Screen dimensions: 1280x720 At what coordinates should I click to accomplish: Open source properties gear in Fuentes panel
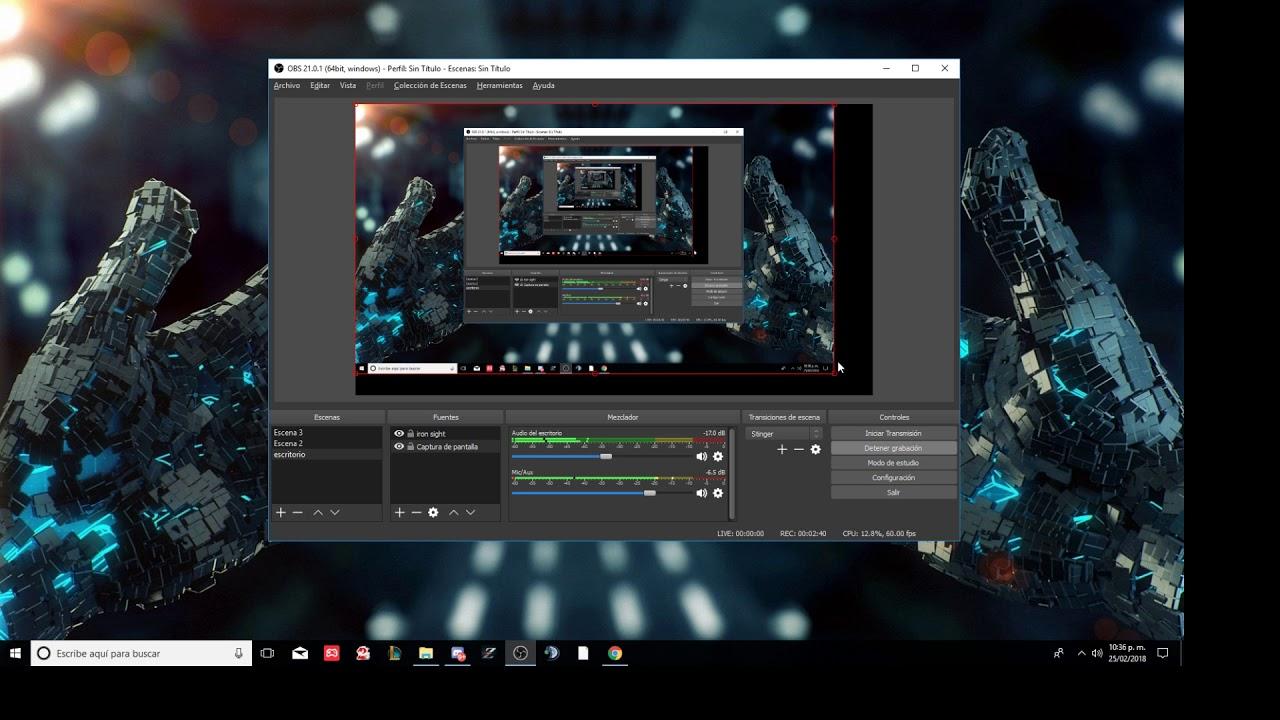click(x=433, y=512)
